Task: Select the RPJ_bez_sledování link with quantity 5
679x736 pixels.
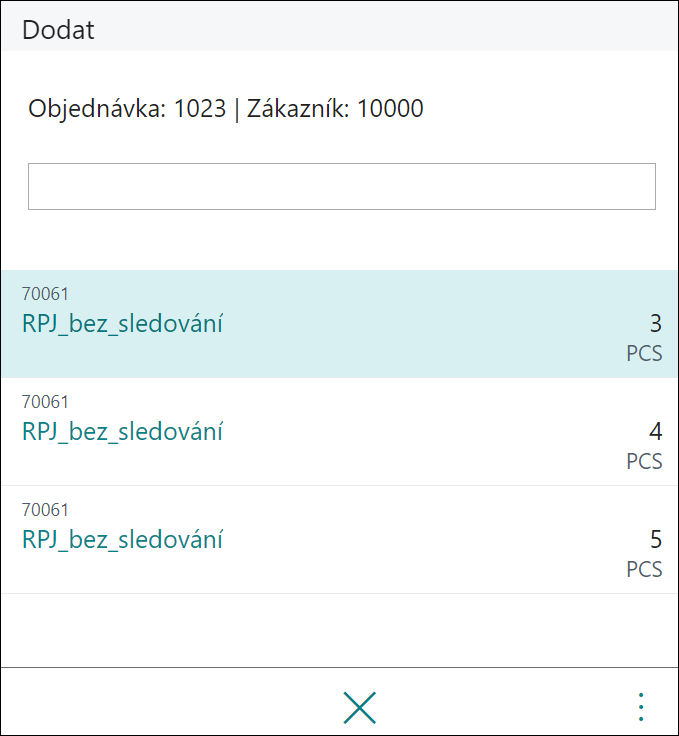Action: [x=122, y=540]
